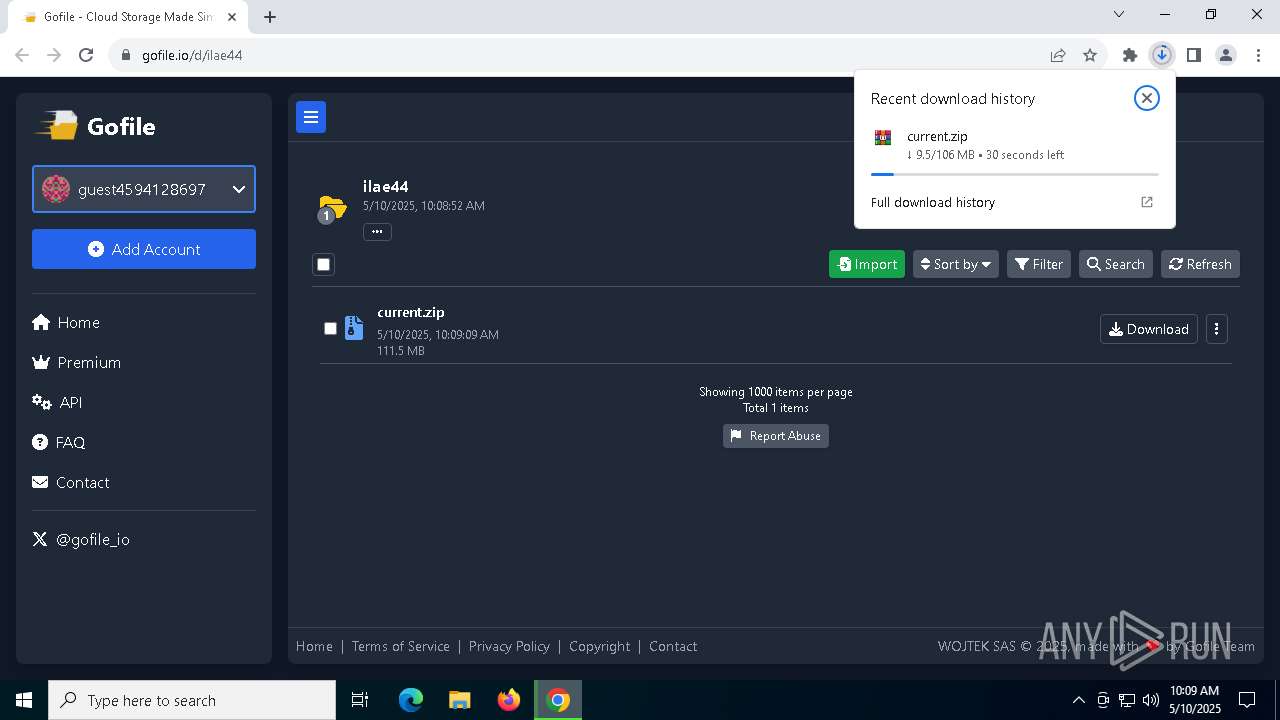The image size is (1280, 720).
Task: Show hidden tray icons chevron
Action: pos(1079,700)
